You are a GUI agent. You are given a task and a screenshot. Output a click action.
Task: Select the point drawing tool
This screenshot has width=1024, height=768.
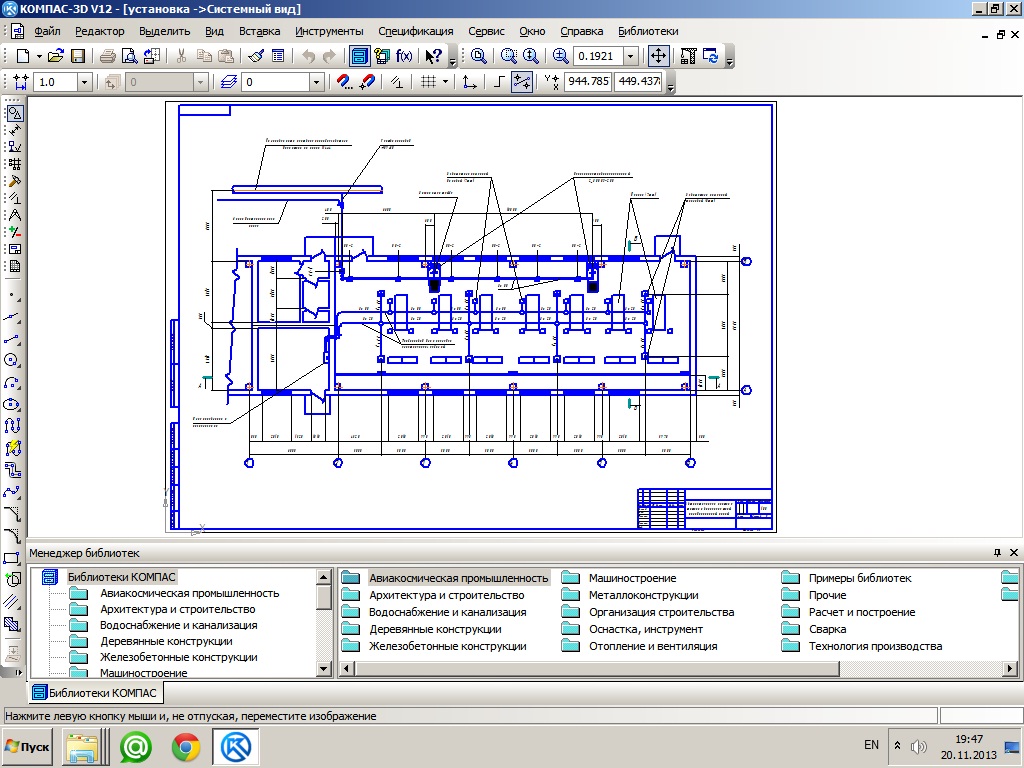(13, 295)
